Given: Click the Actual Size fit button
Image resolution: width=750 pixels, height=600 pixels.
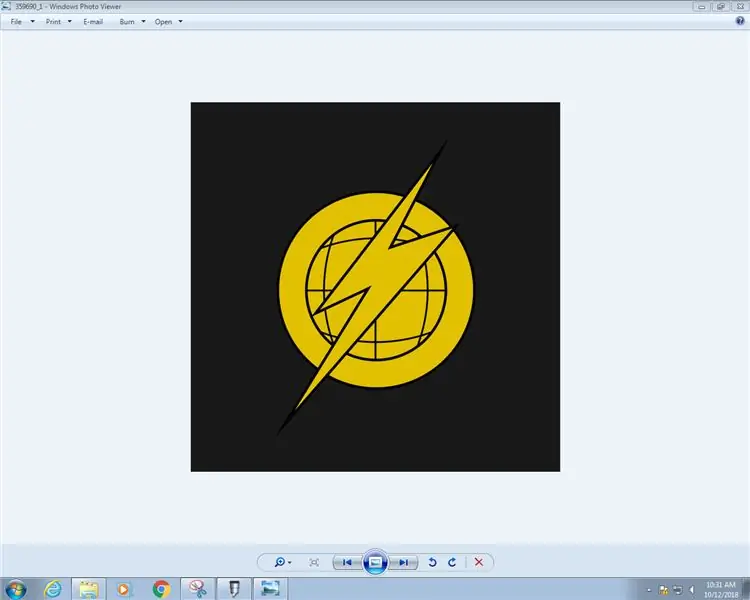Looking at the screenshot, I should (314, 562).
